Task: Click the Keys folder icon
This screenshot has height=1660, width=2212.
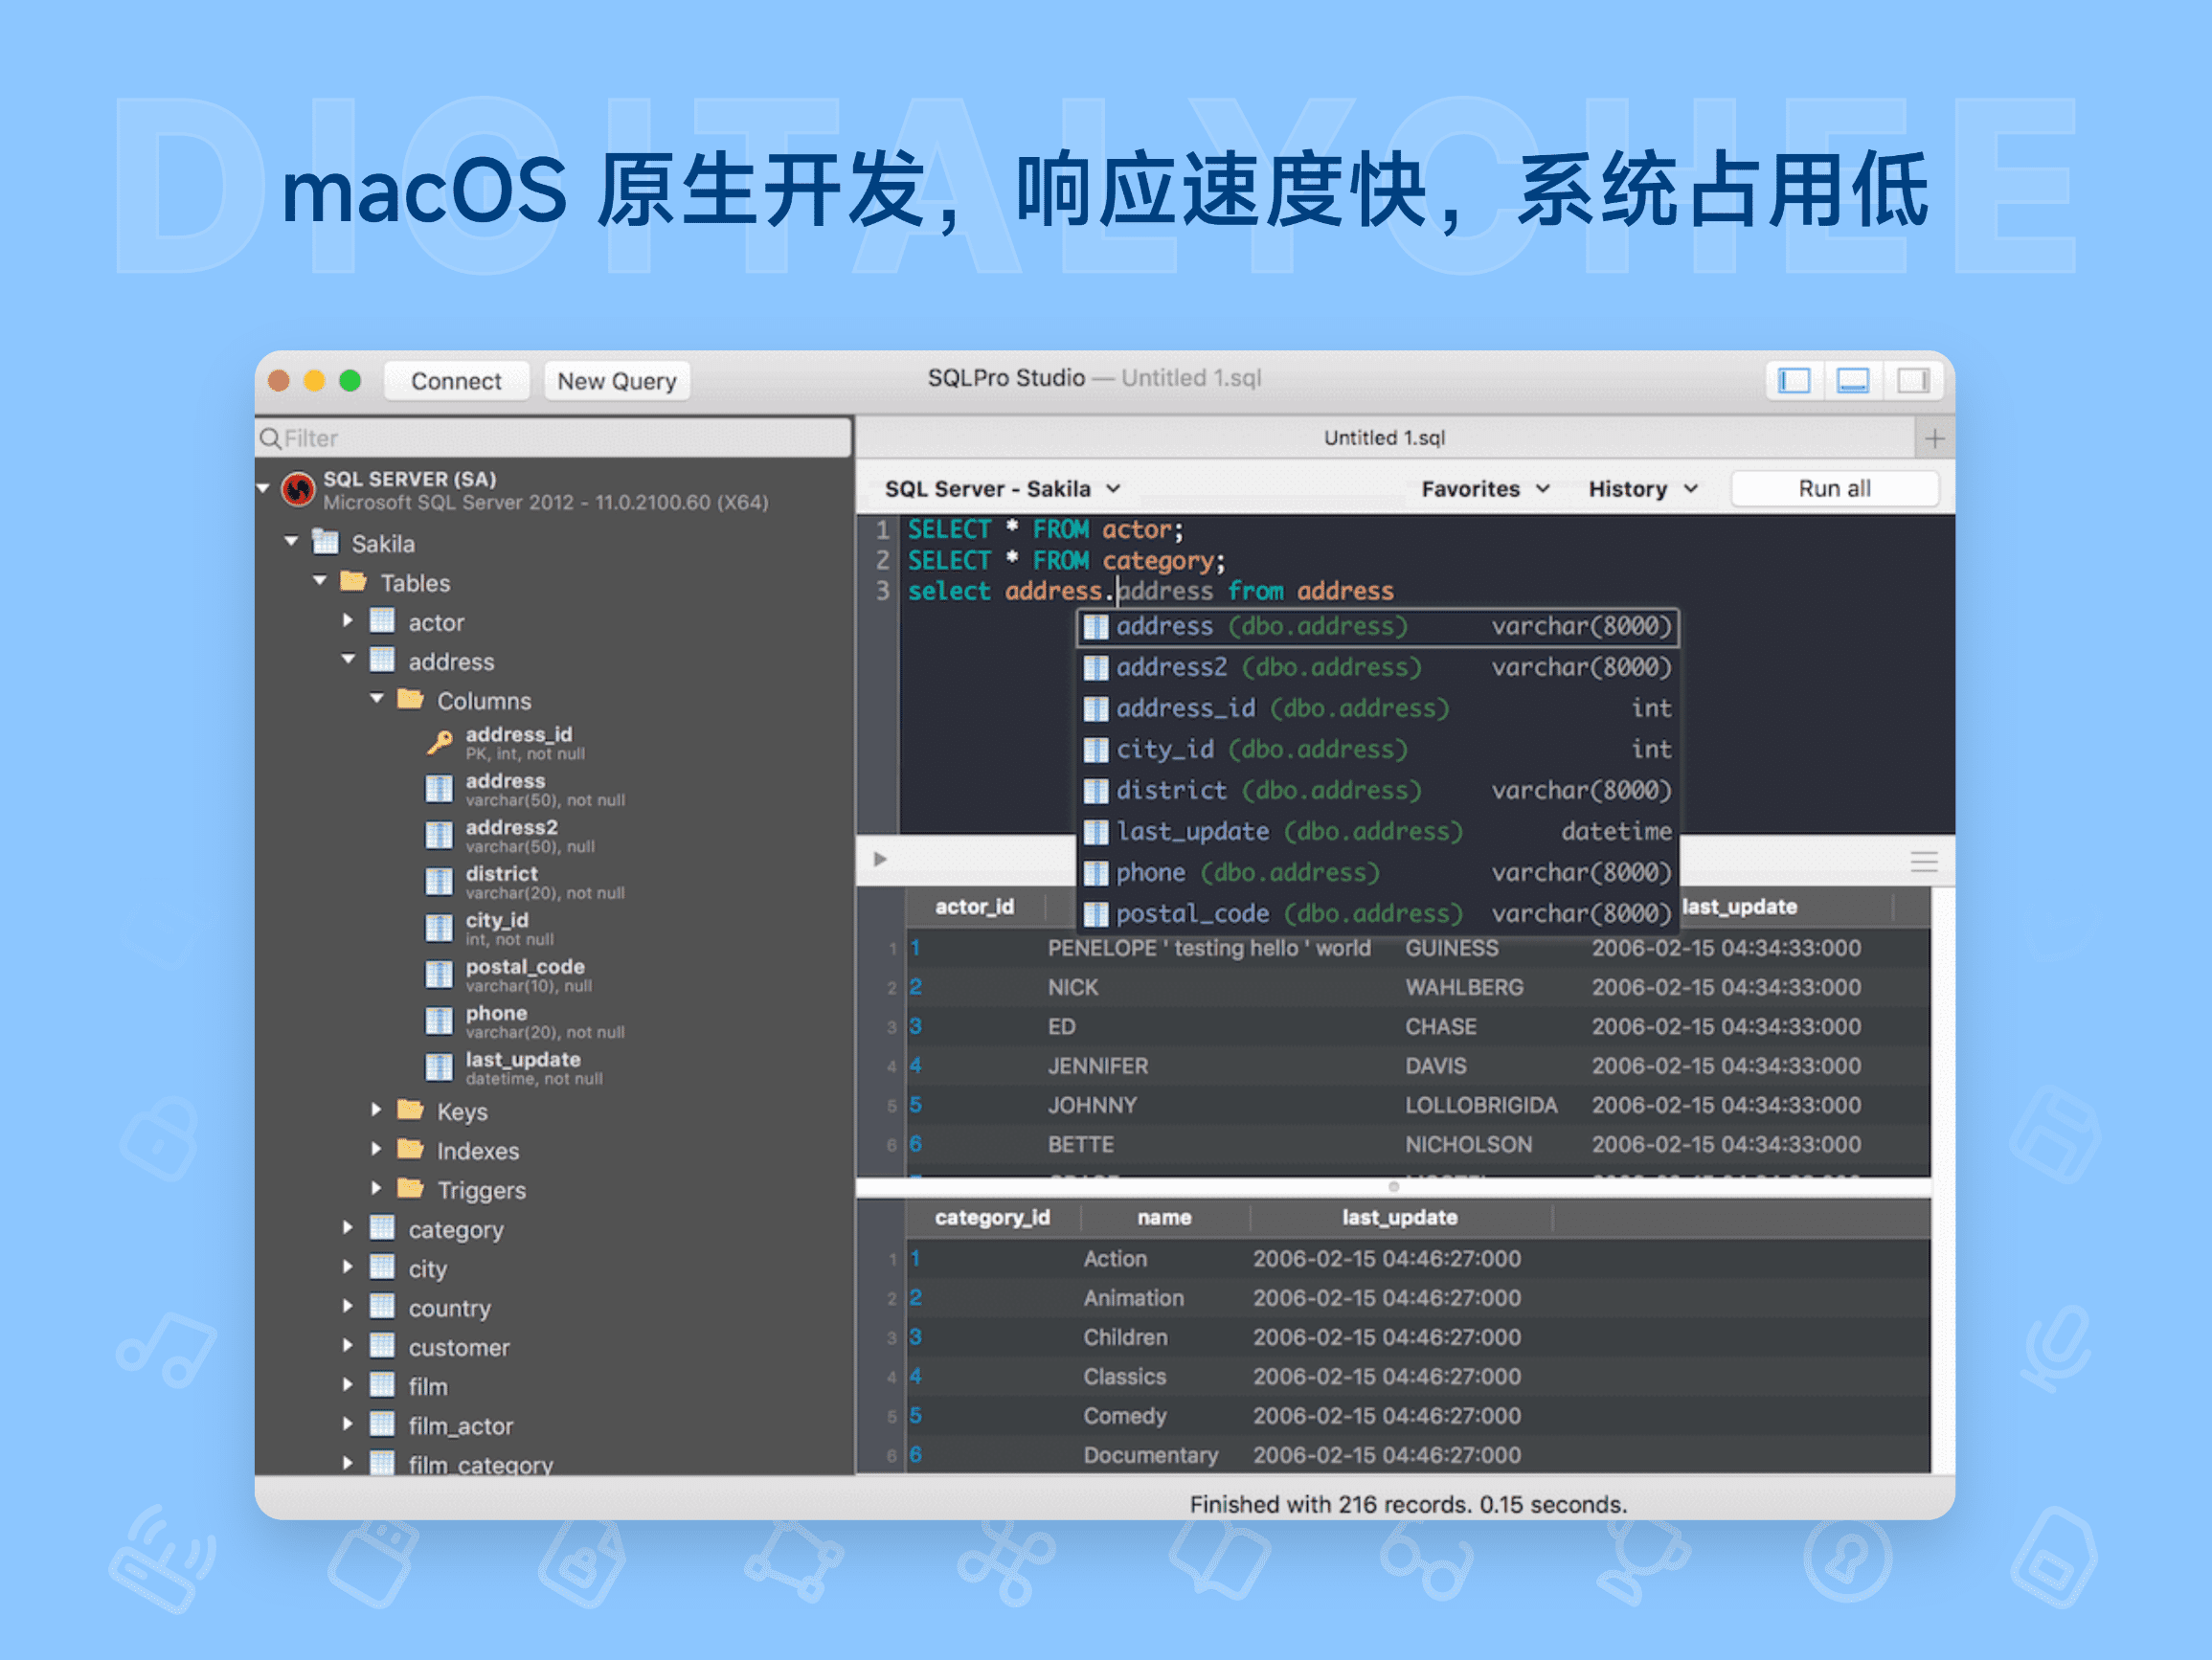Action: tap(410, 1111)
